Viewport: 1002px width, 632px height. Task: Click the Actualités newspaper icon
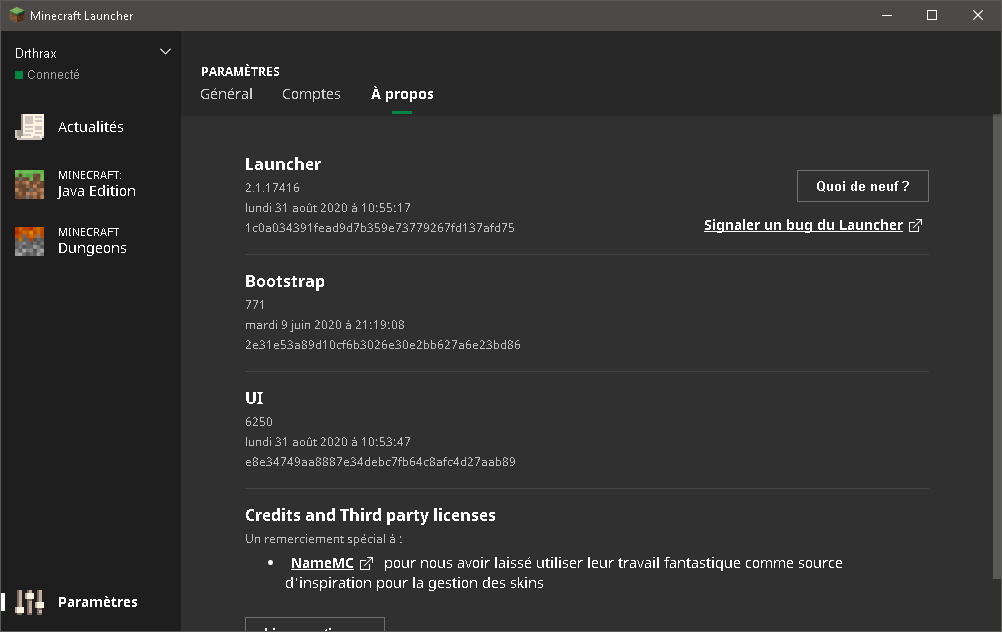[x=30, y=127]
